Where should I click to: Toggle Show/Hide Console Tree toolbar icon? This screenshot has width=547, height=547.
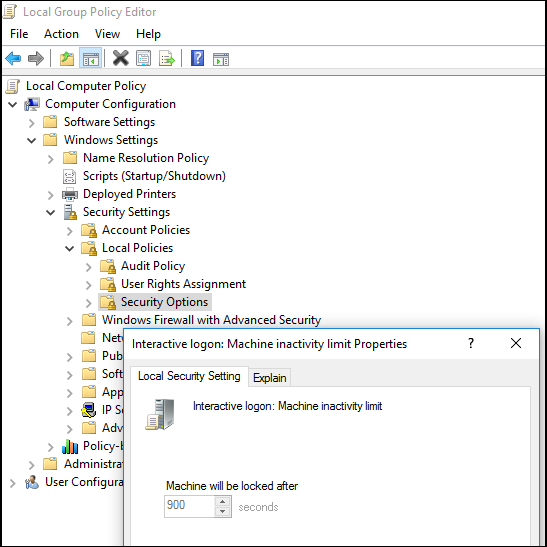tap(90, 58)
